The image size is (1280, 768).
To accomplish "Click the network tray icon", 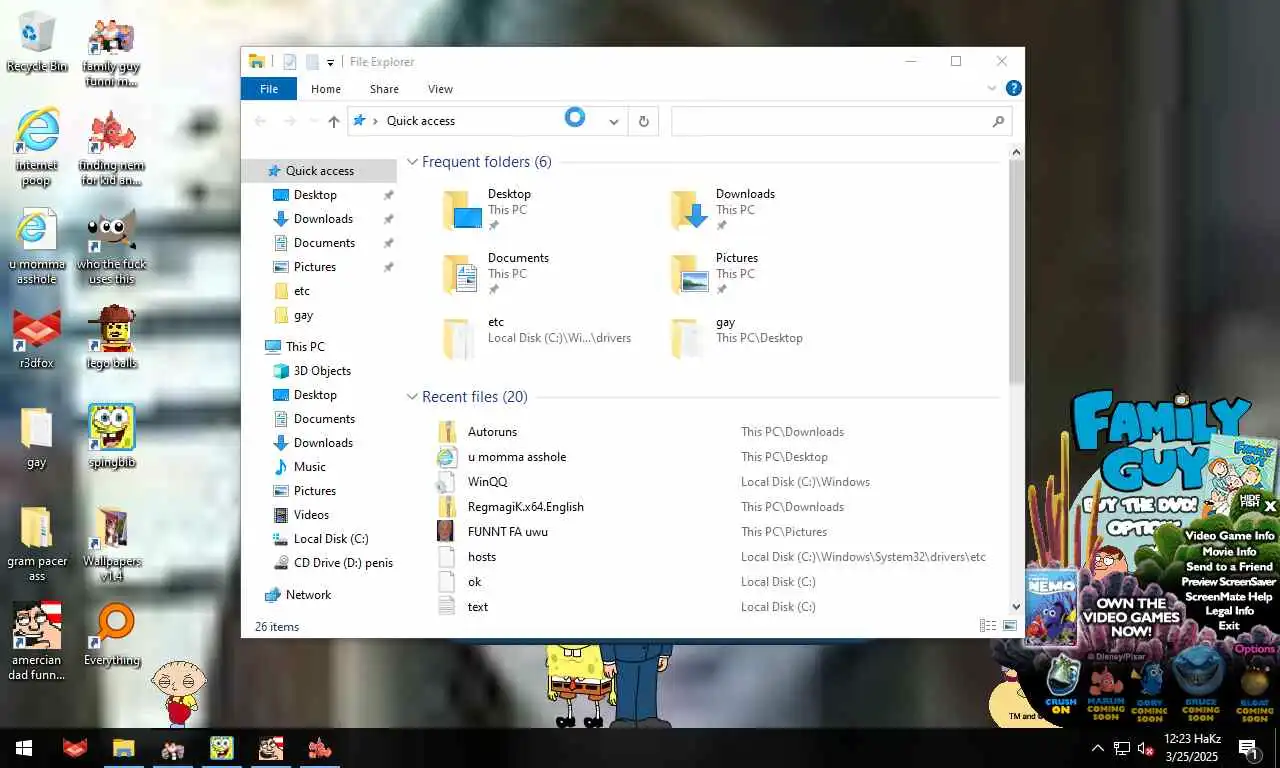I will click(x=1122, y=748).
